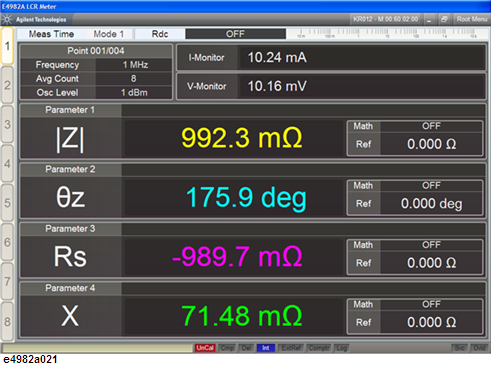Click the Parameter 4 title label
This screenshot has height=366, width=491.
(x=70, y=288)
